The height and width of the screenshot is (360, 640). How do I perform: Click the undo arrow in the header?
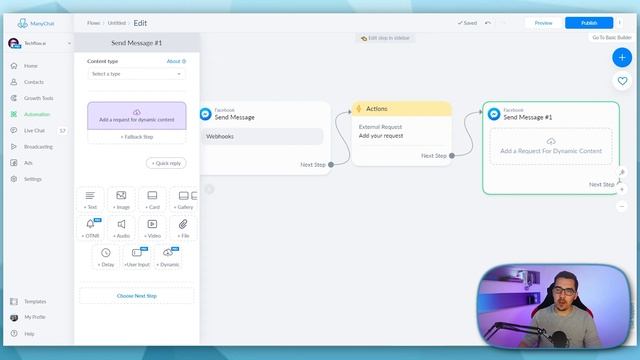tap(488, 23)
